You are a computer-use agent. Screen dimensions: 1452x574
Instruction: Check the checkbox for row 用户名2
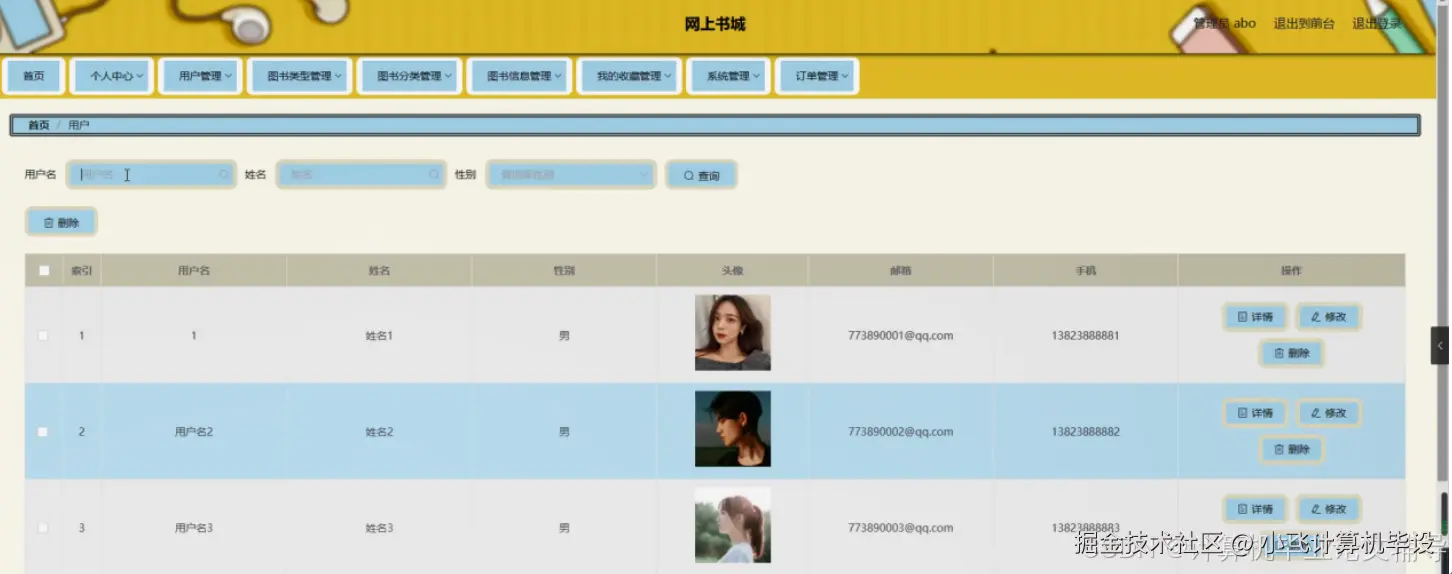click(x=43, y=432)
